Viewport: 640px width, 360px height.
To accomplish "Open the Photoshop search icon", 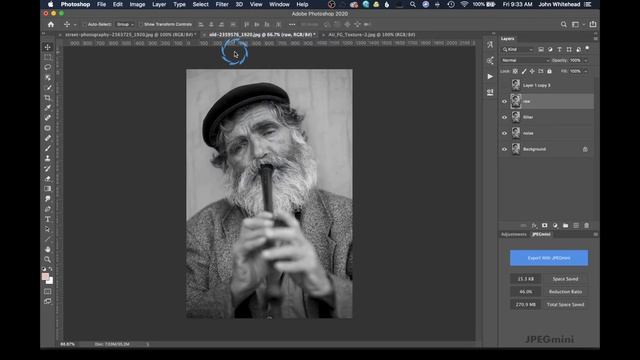I will tap(563, 24).
